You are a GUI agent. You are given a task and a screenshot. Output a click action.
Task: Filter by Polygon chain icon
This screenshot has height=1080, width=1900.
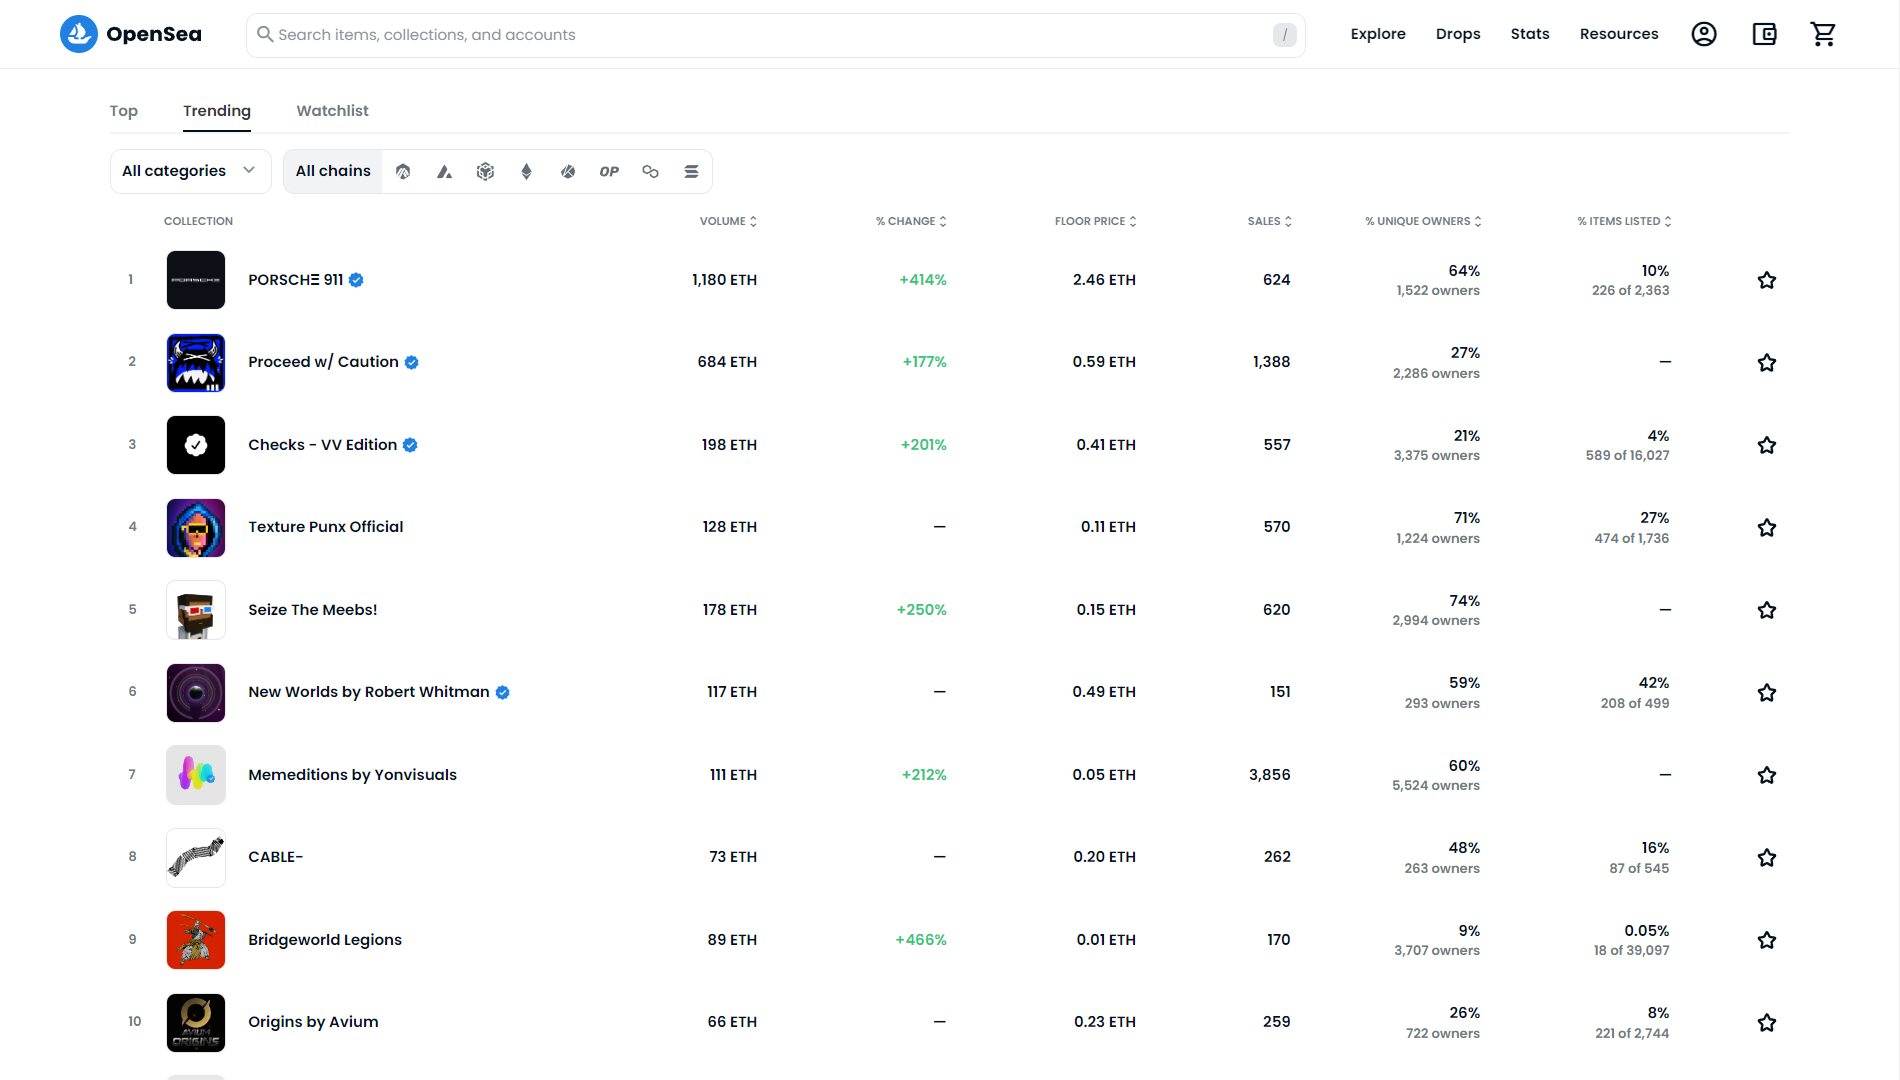point(650,172)
